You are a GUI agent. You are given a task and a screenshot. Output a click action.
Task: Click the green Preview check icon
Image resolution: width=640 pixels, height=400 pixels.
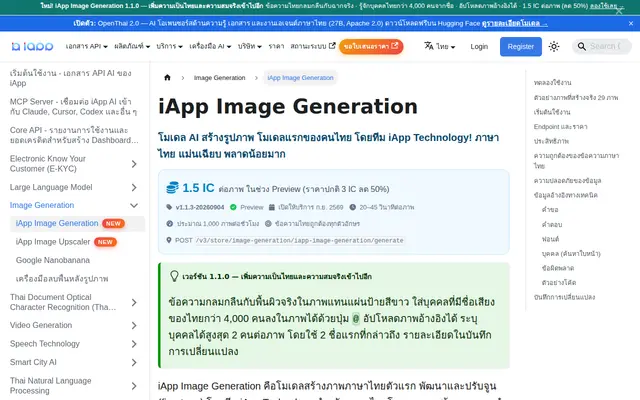coord(233,207)
